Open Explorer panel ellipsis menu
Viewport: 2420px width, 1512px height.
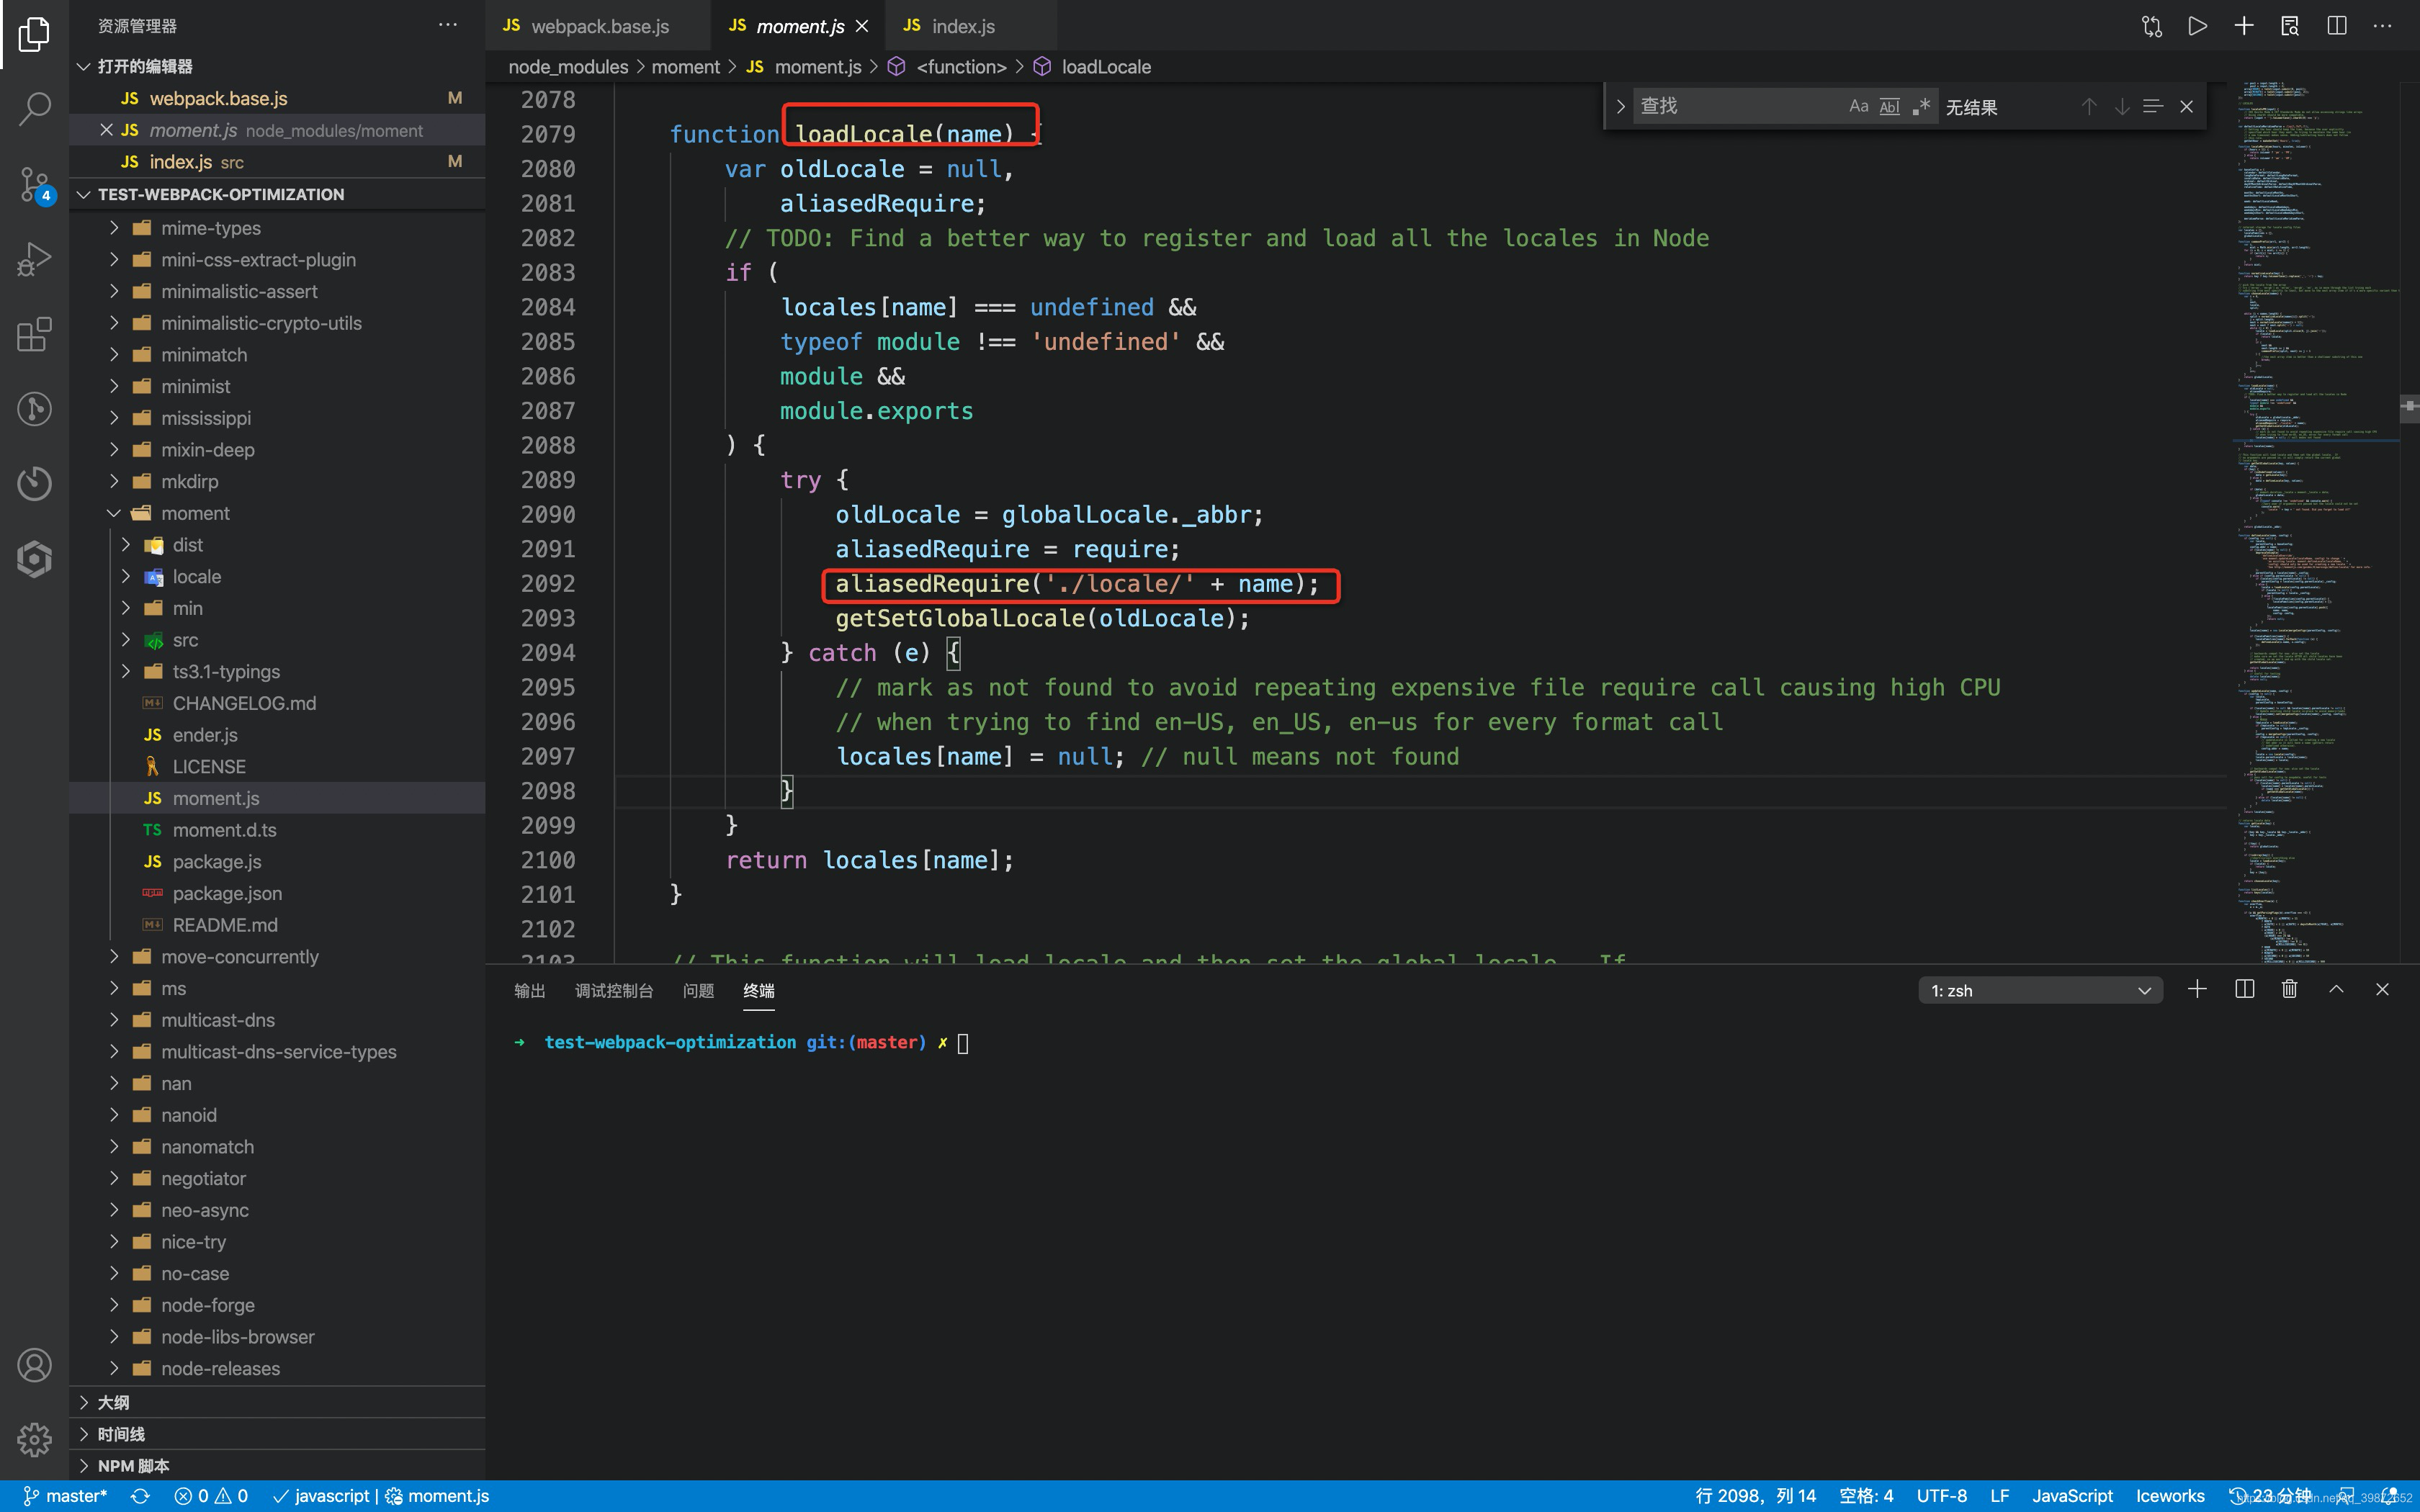[448, 25]
